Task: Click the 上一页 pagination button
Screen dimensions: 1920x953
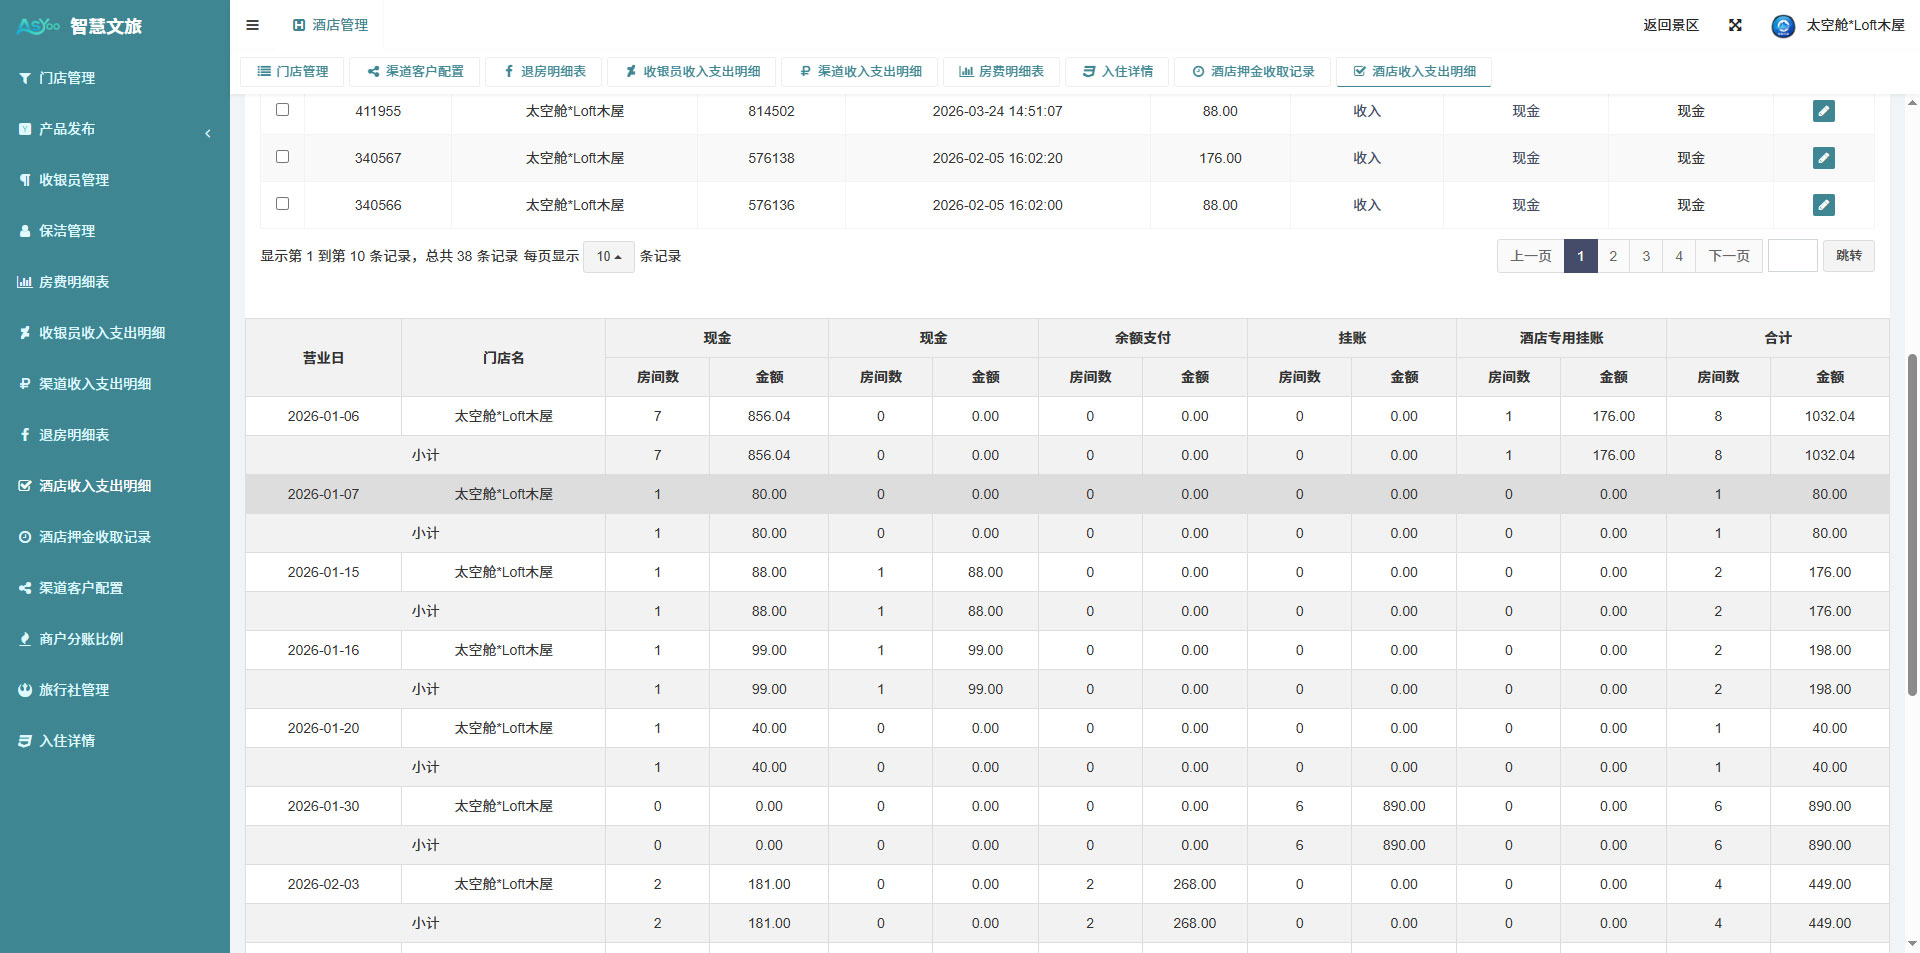Action: pyautogui.click(x=1531, y=256)
